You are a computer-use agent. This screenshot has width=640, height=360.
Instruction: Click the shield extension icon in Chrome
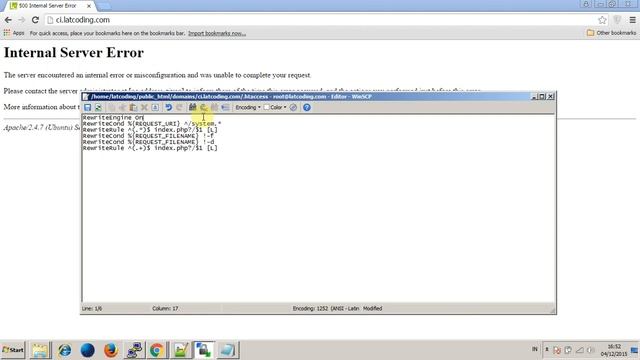[617, 20]
